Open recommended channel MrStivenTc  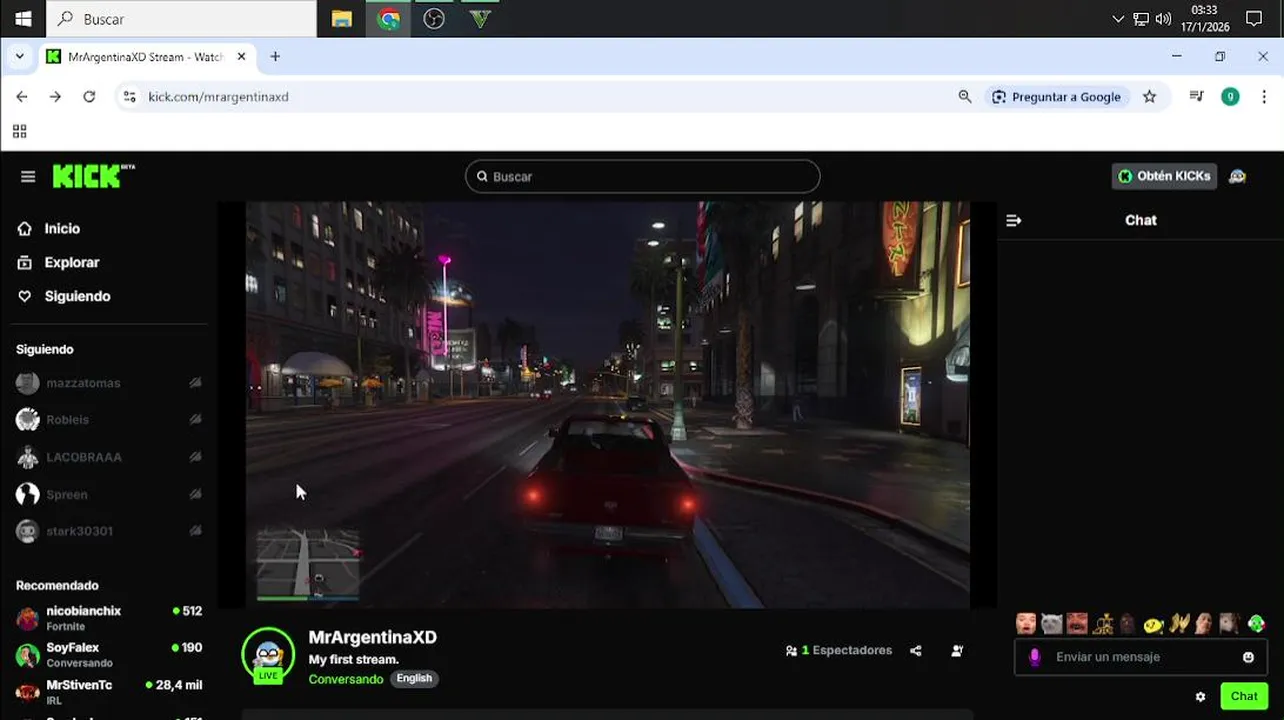pos(110,692)
